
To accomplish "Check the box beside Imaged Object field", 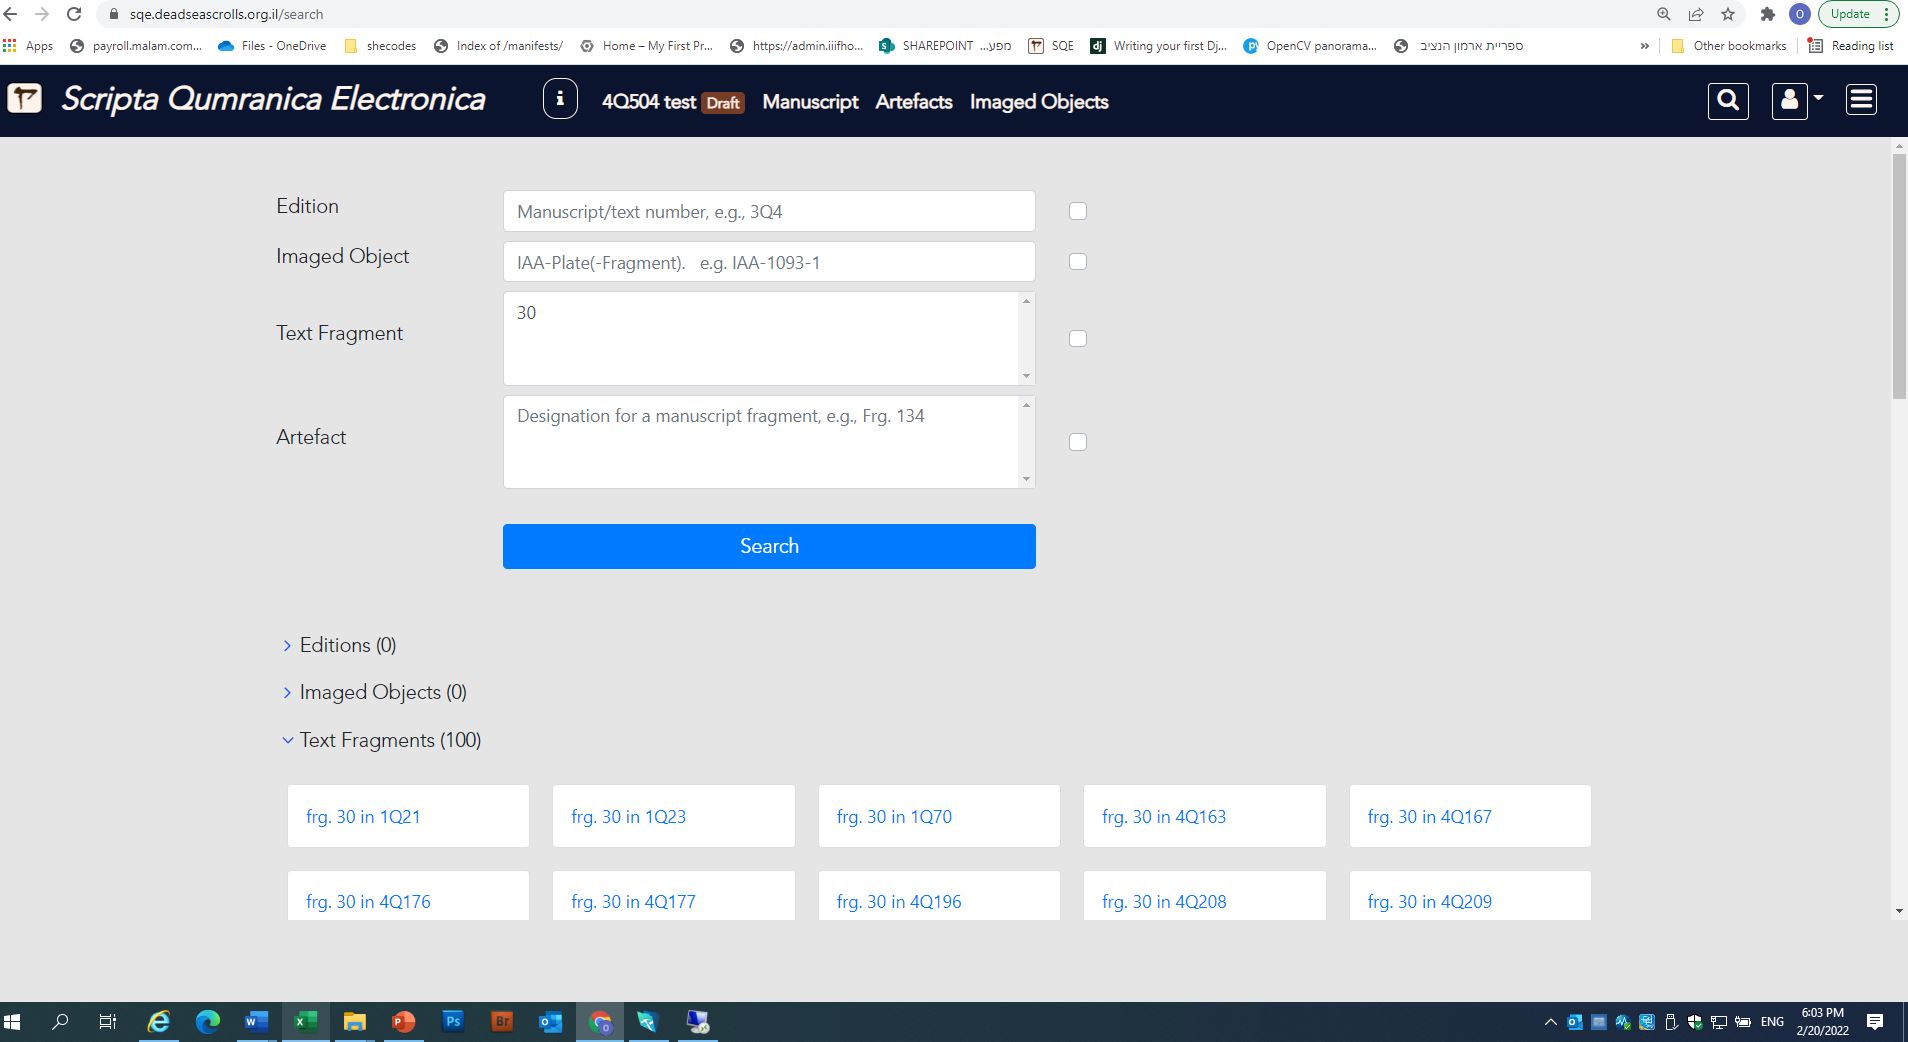I will 1077,260.
